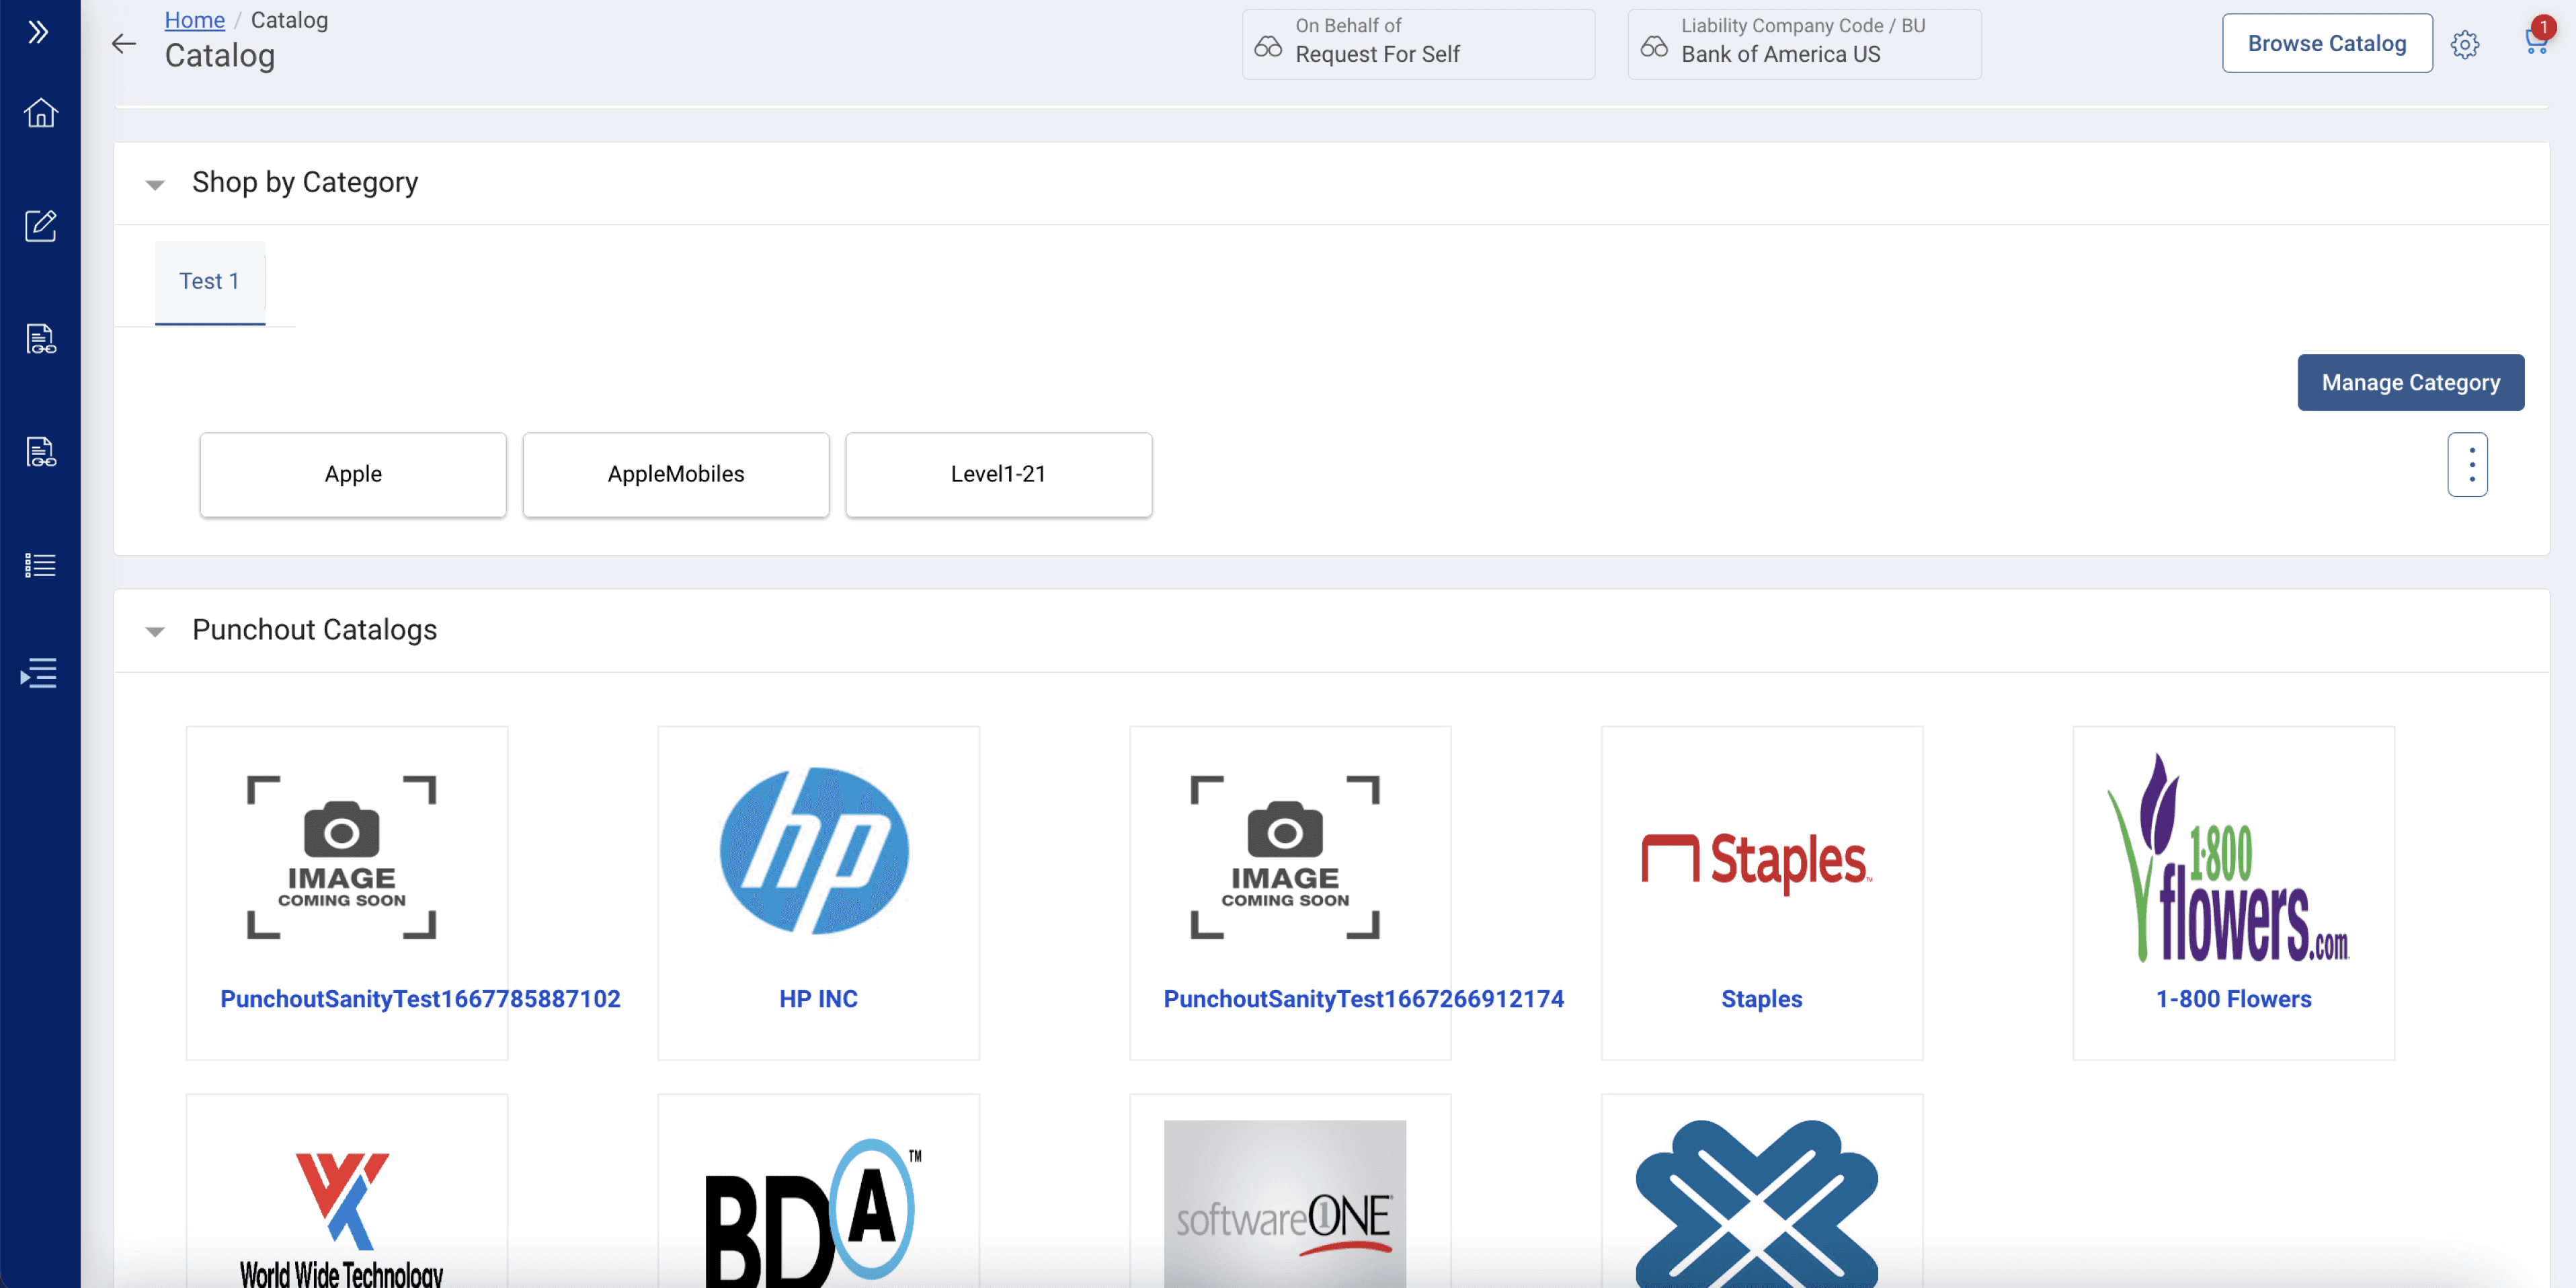Open the Liability Company Code selector
This screenshot has width=2576, height=1288.
tap(1803, 44)
